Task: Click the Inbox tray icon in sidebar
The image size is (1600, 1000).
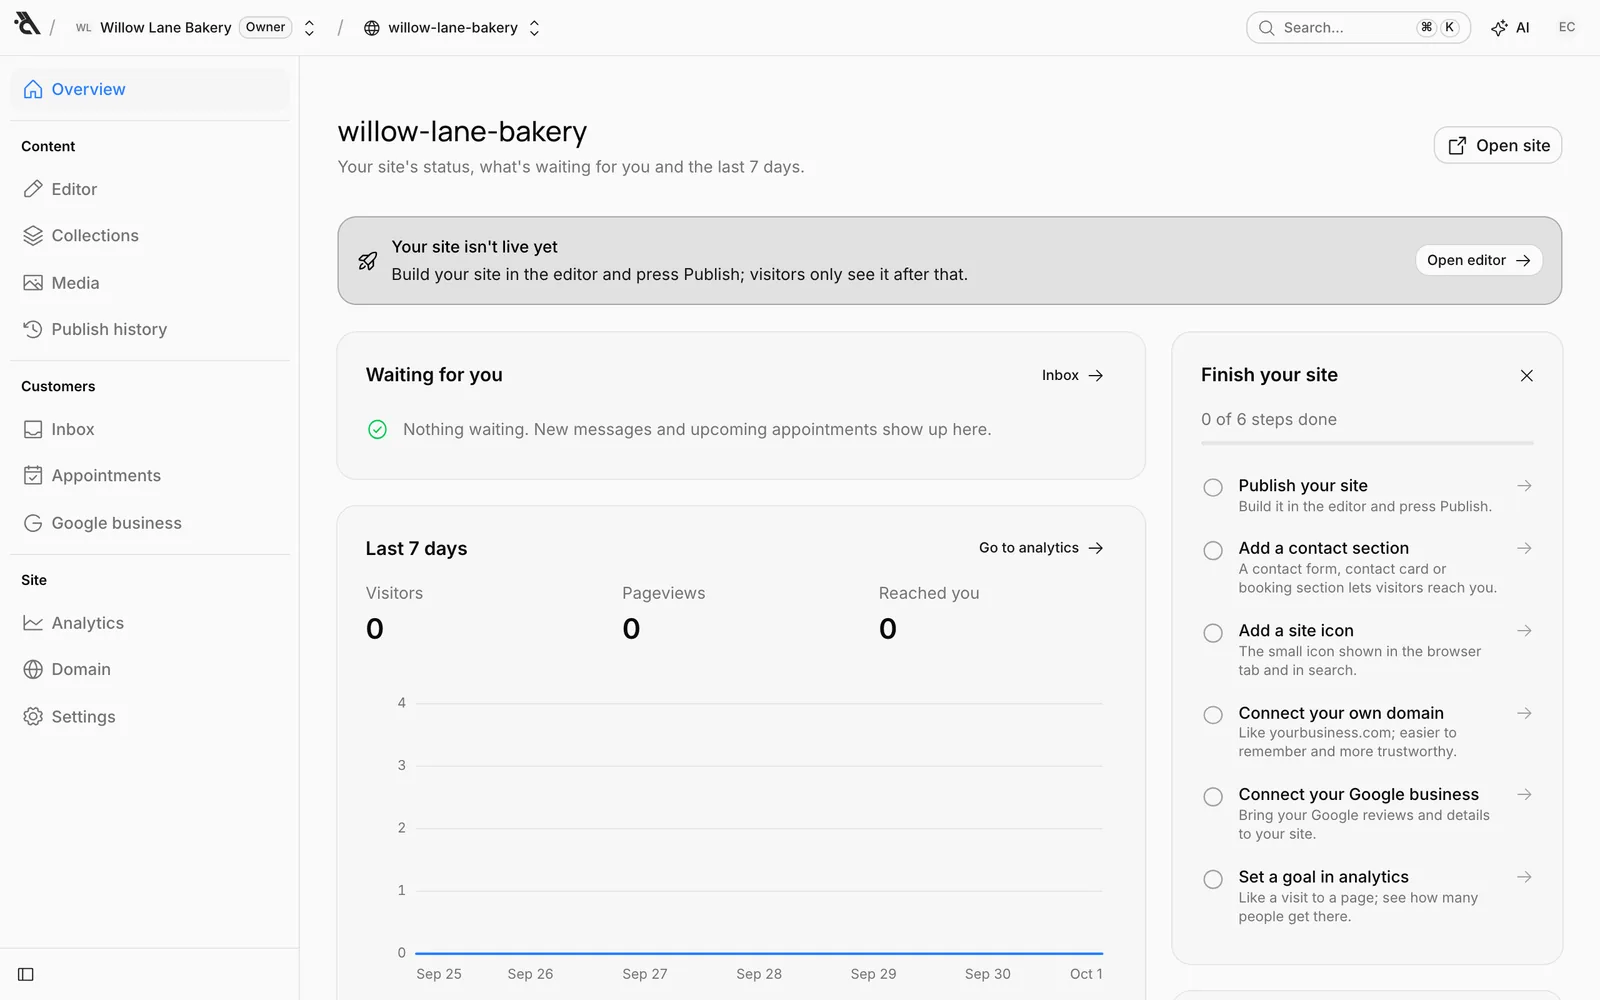Action: [x=33, y=429]
